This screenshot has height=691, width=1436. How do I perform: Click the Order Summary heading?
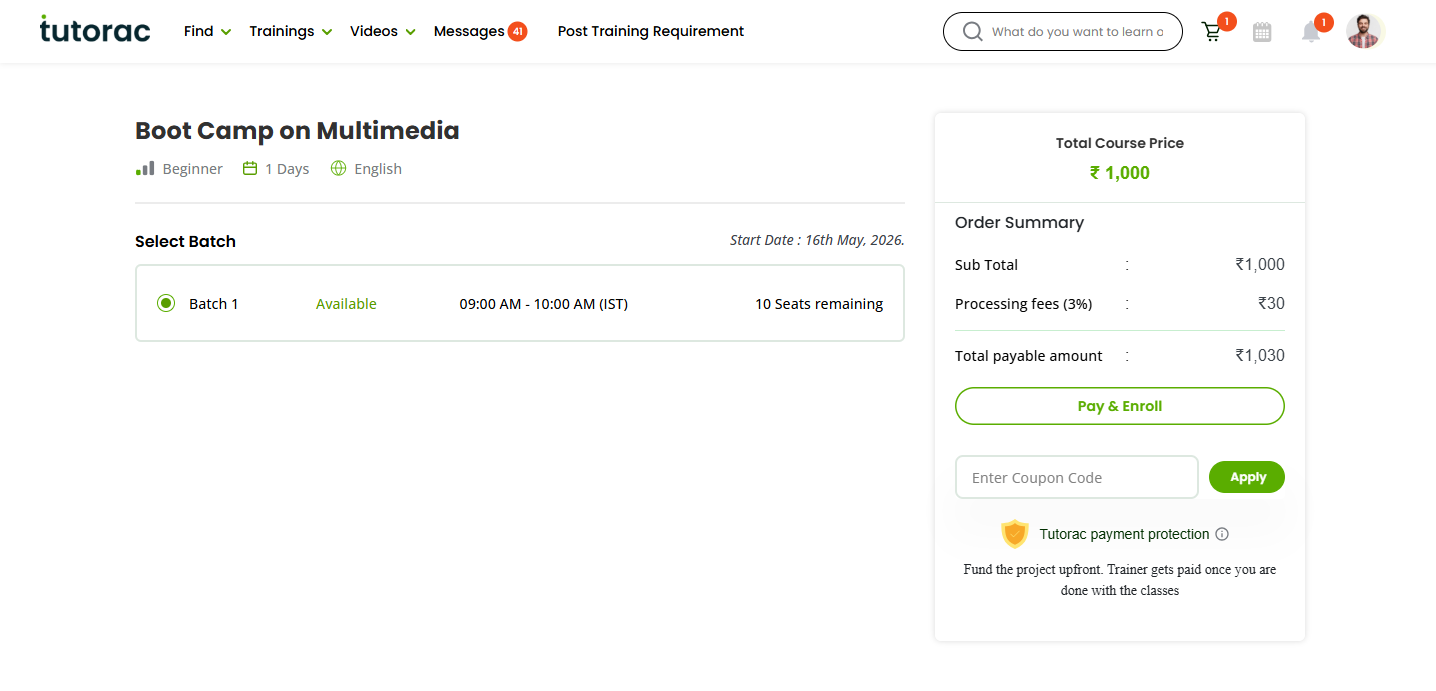click(1019, 222)
